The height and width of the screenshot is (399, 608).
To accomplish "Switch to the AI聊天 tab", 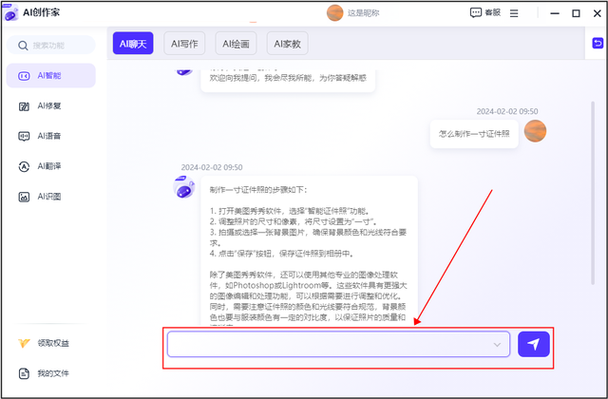I will [x=133, y=43].
